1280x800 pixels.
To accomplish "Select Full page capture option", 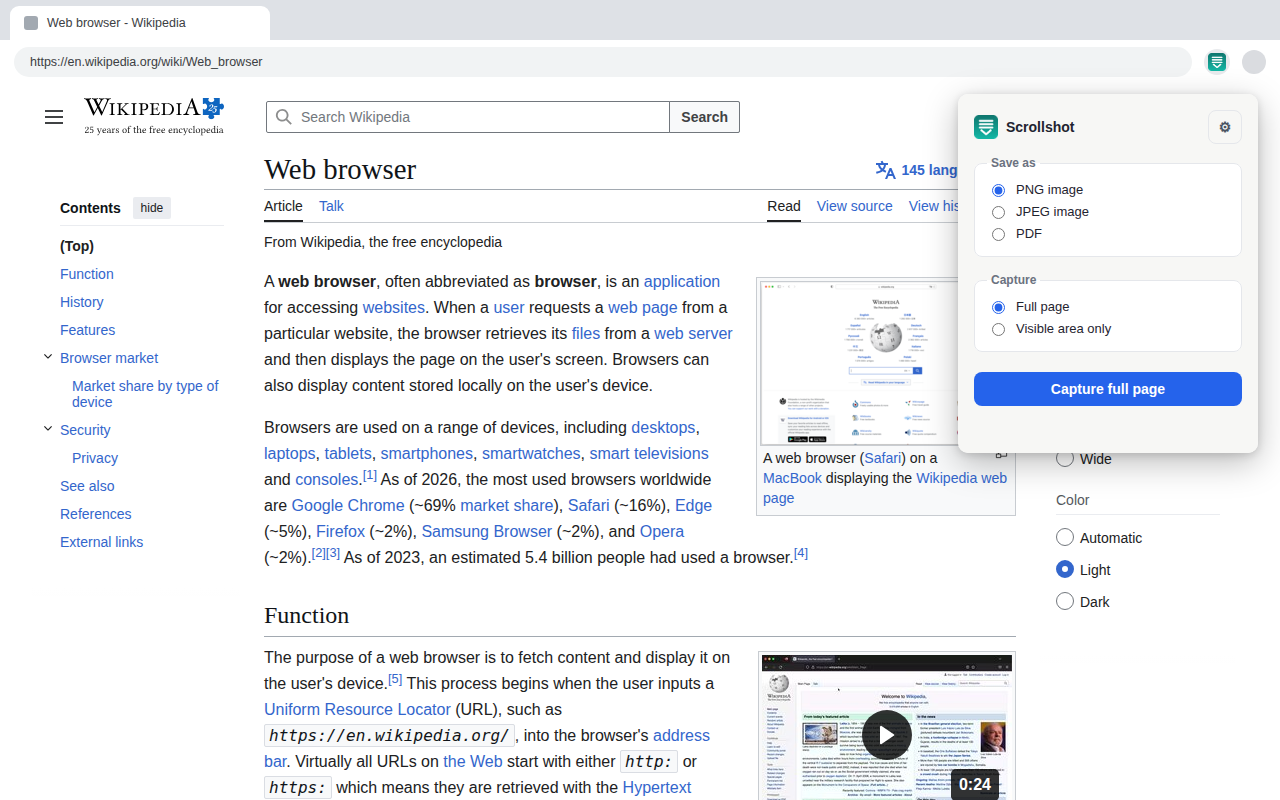I will point(998,307).
